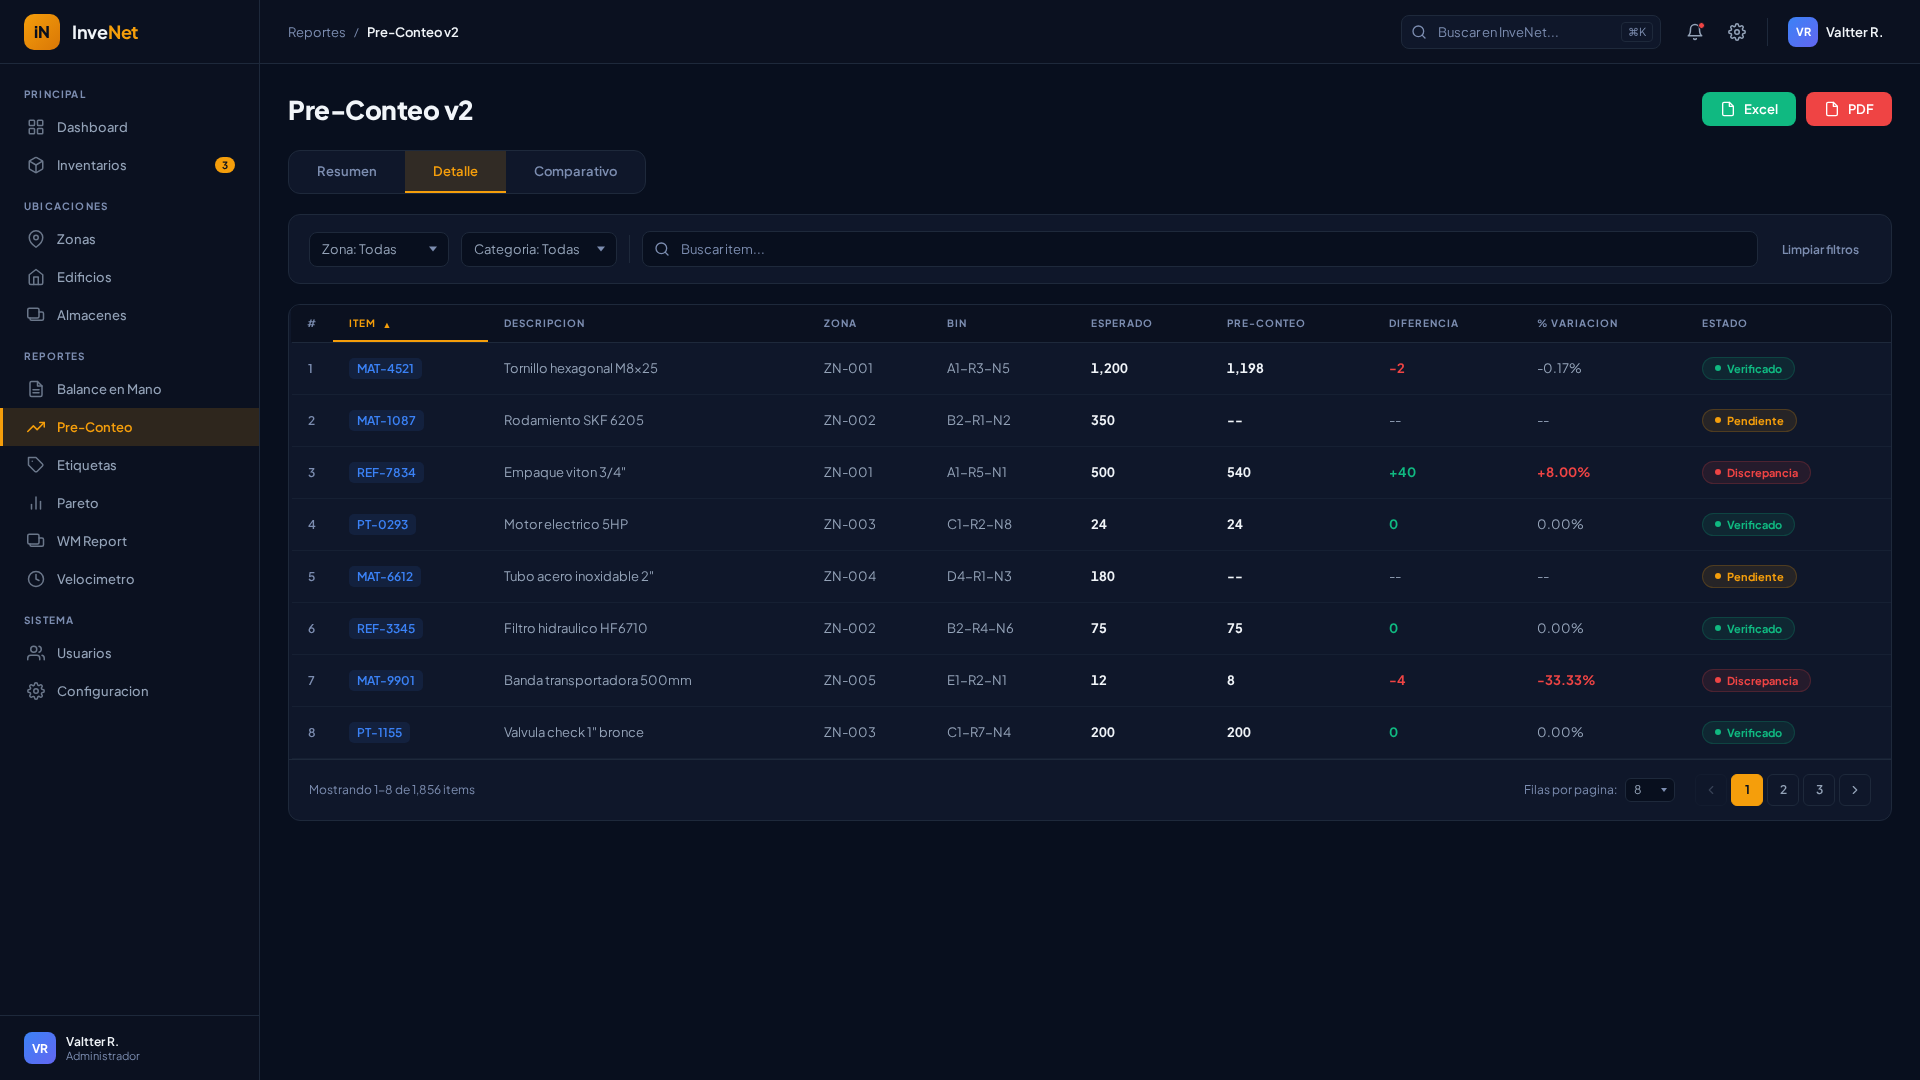Open Pareto report from sidebar
Image resolution: width=1920 pixels, height=1080 pixels.
click(77, 503)
